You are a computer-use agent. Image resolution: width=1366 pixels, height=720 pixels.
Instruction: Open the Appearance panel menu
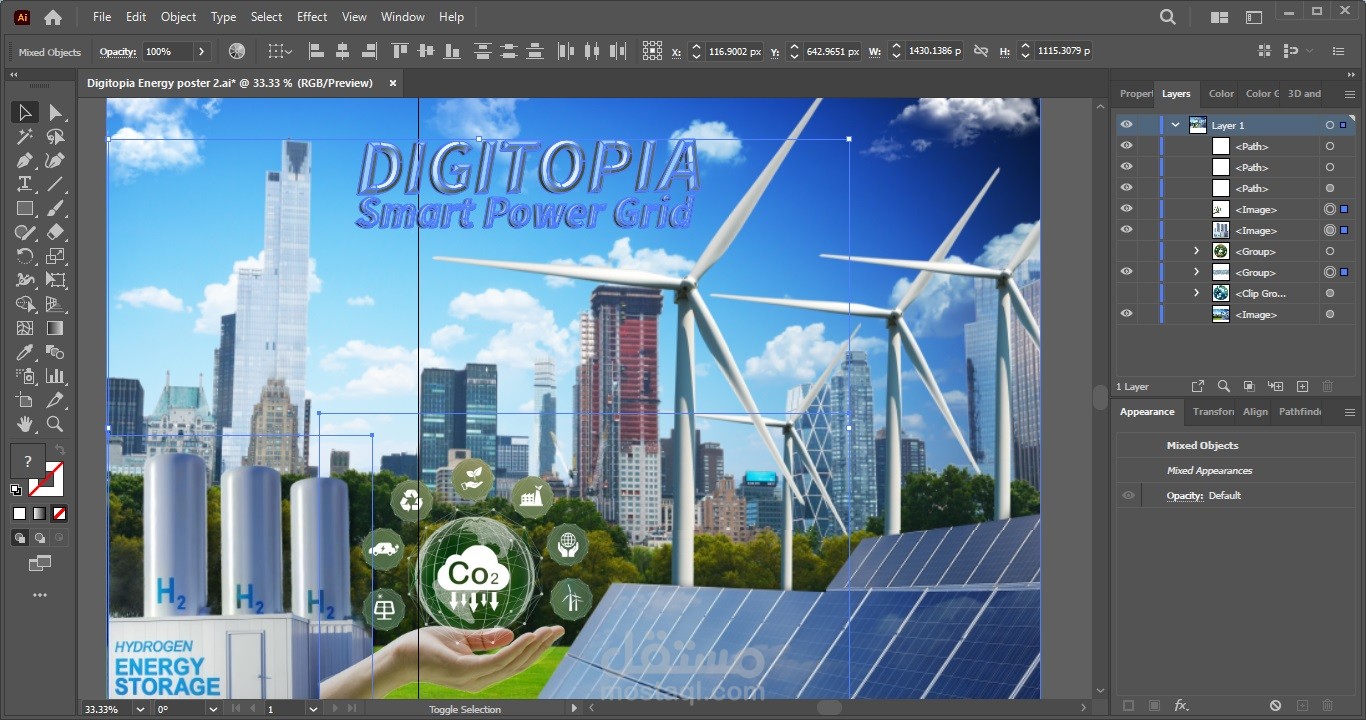(1349, 412)
